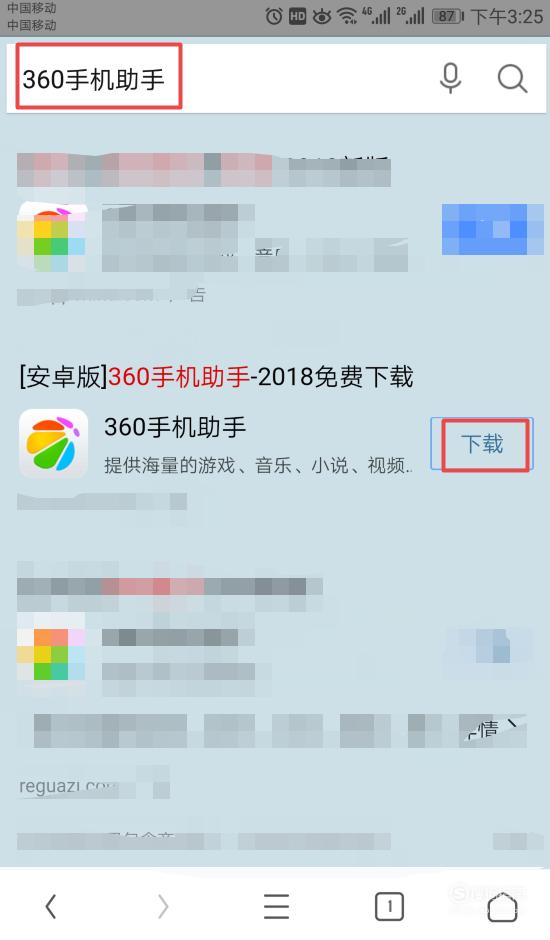The height and width of the screenshot is (940, 550).
Task: Tap the home icon in bottom bar
Action: point(503,906)
